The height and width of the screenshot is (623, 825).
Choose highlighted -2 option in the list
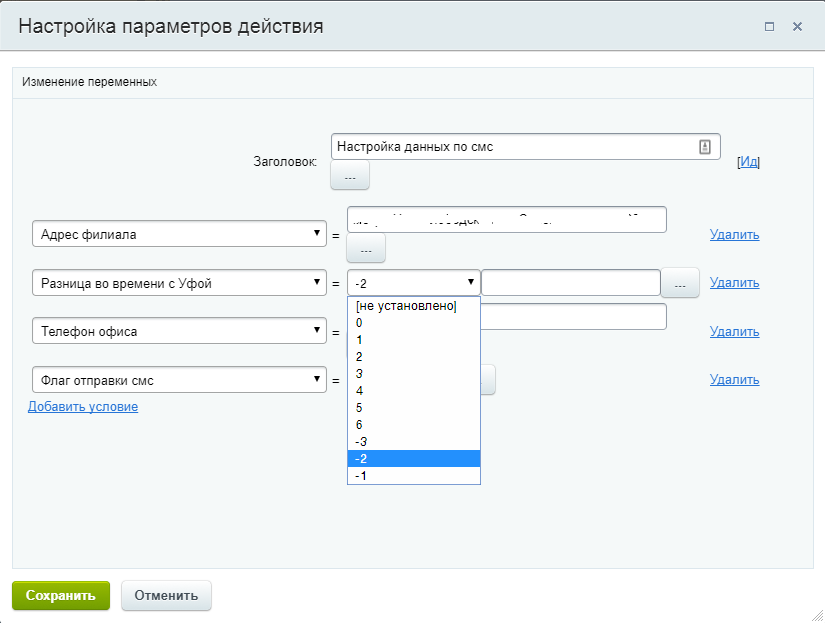tap(414, 458)
